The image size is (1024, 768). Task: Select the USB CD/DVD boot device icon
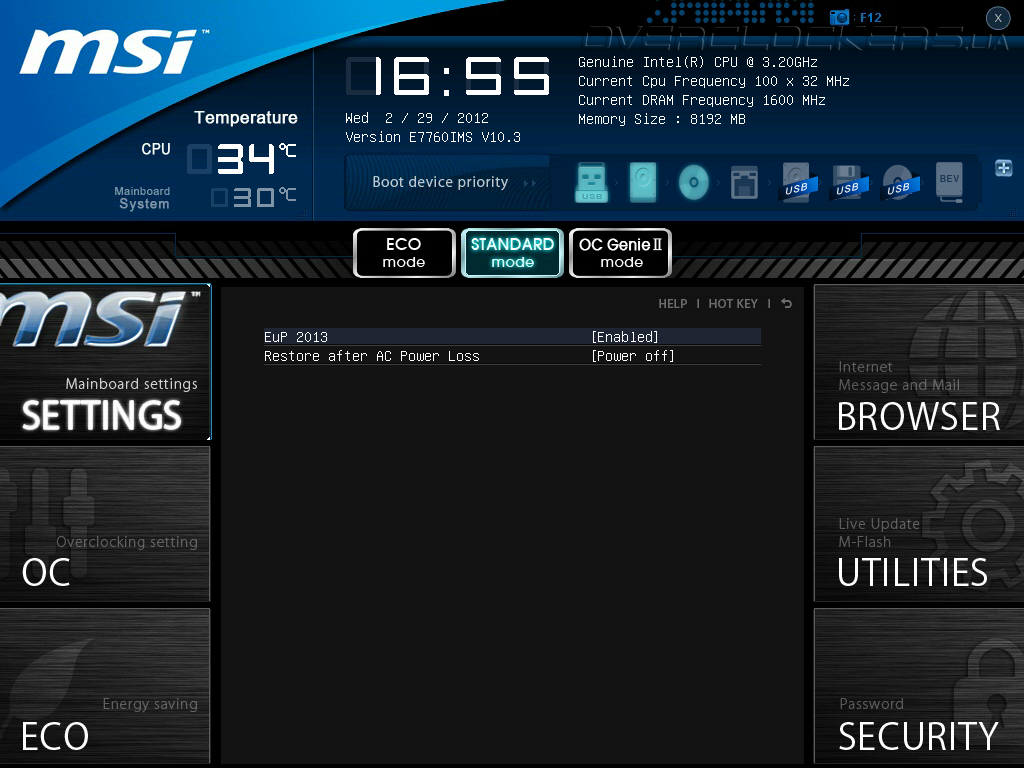click(899, 183)
